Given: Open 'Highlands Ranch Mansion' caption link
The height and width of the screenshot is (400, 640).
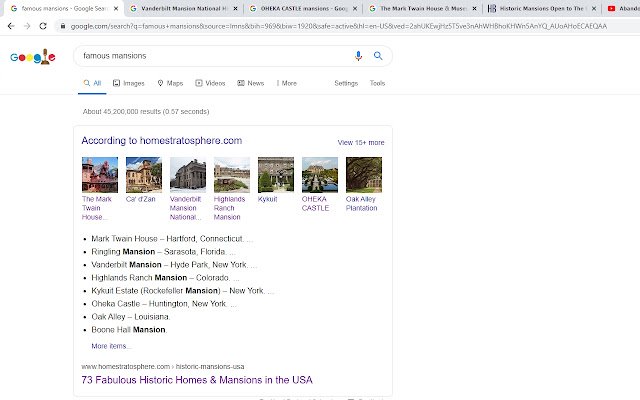Looking at the screenshot, I should tap(229, 208).
